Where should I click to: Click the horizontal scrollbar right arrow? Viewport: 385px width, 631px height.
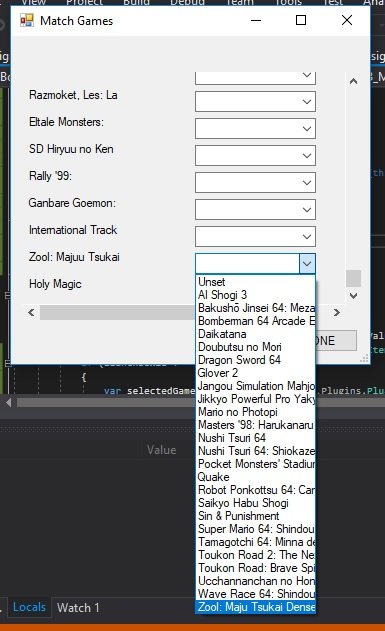337,312
